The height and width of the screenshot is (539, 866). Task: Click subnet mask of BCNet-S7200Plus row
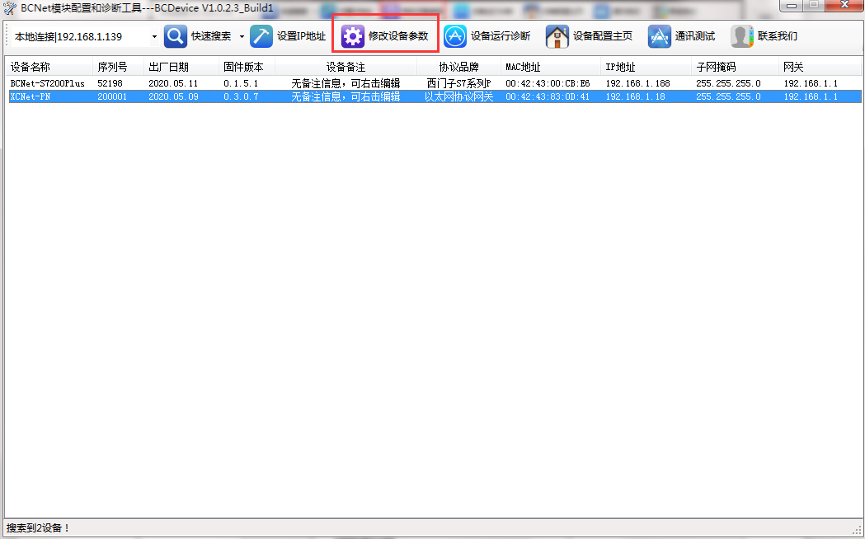click(728, 83)
